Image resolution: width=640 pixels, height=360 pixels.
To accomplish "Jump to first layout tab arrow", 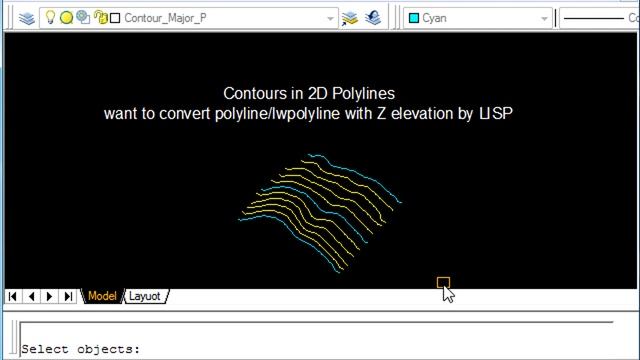I will [x=13, y=296].
